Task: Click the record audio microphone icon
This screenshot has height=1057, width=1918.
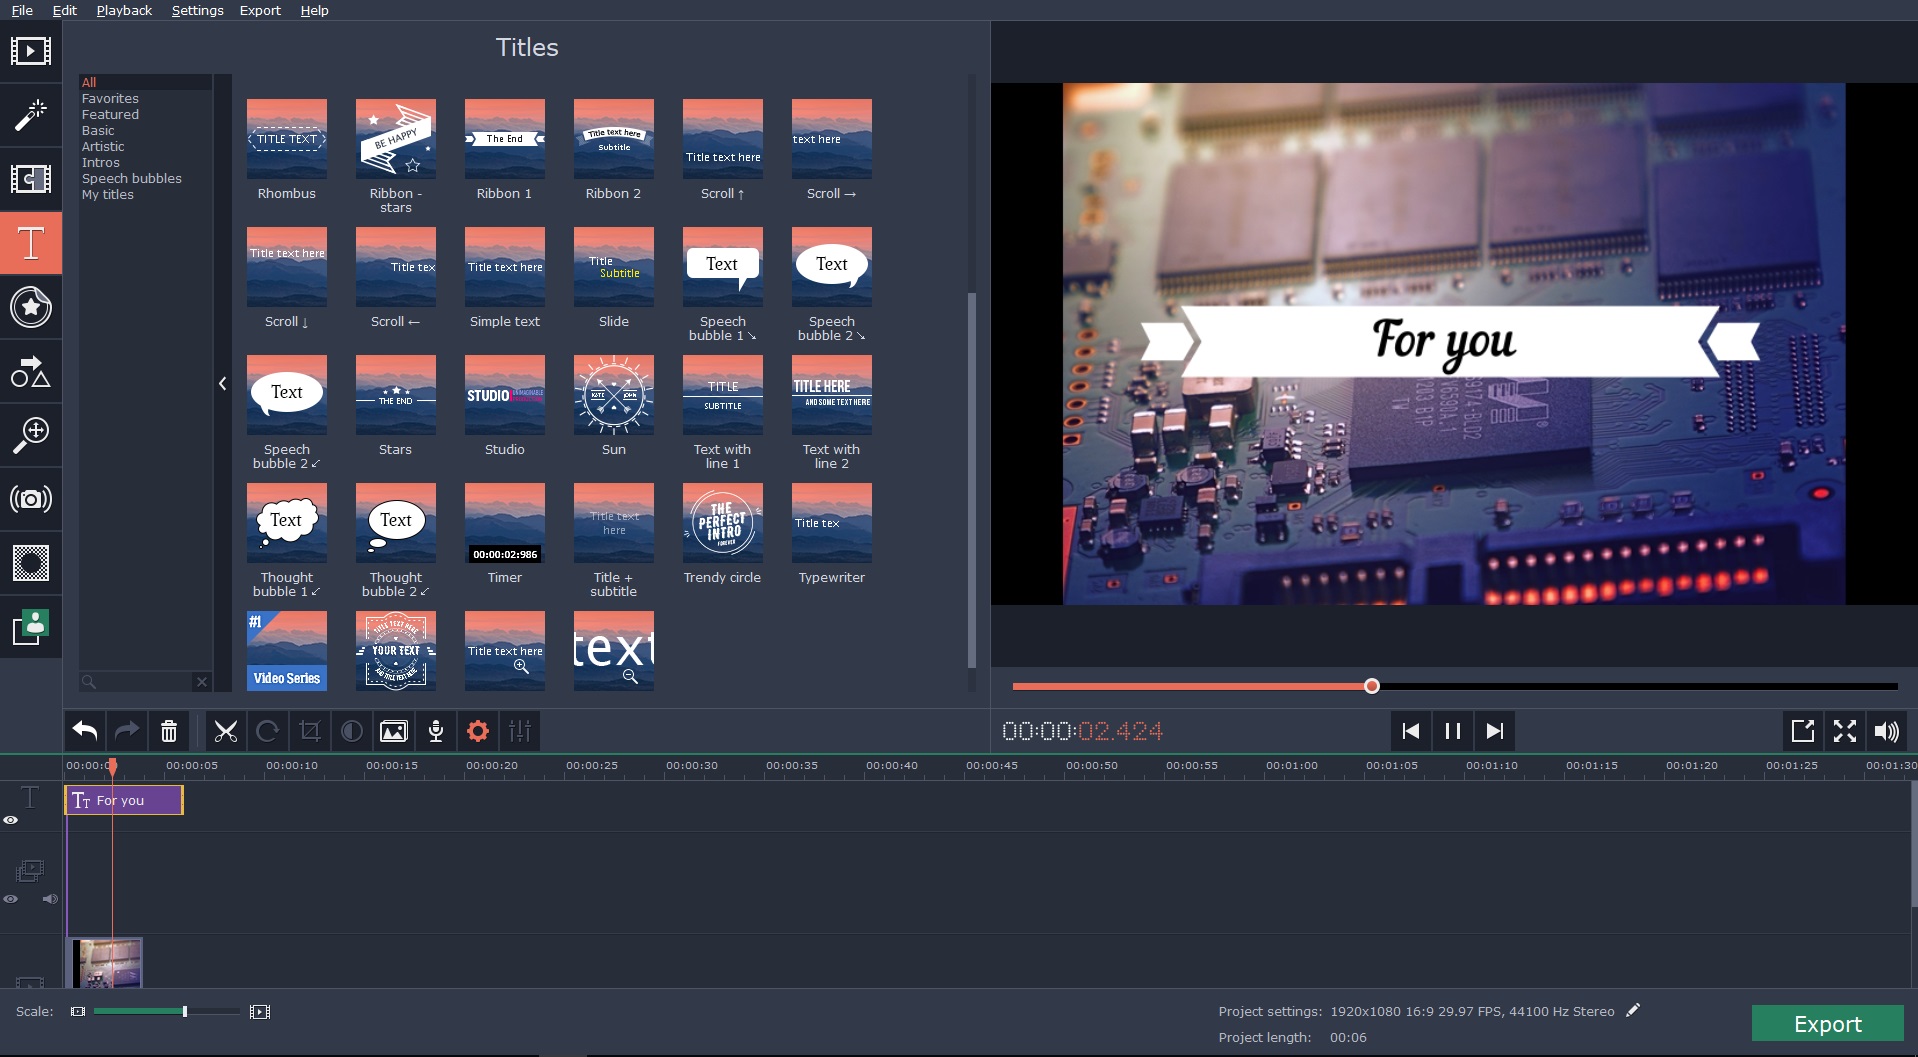Action: (436, 731)
